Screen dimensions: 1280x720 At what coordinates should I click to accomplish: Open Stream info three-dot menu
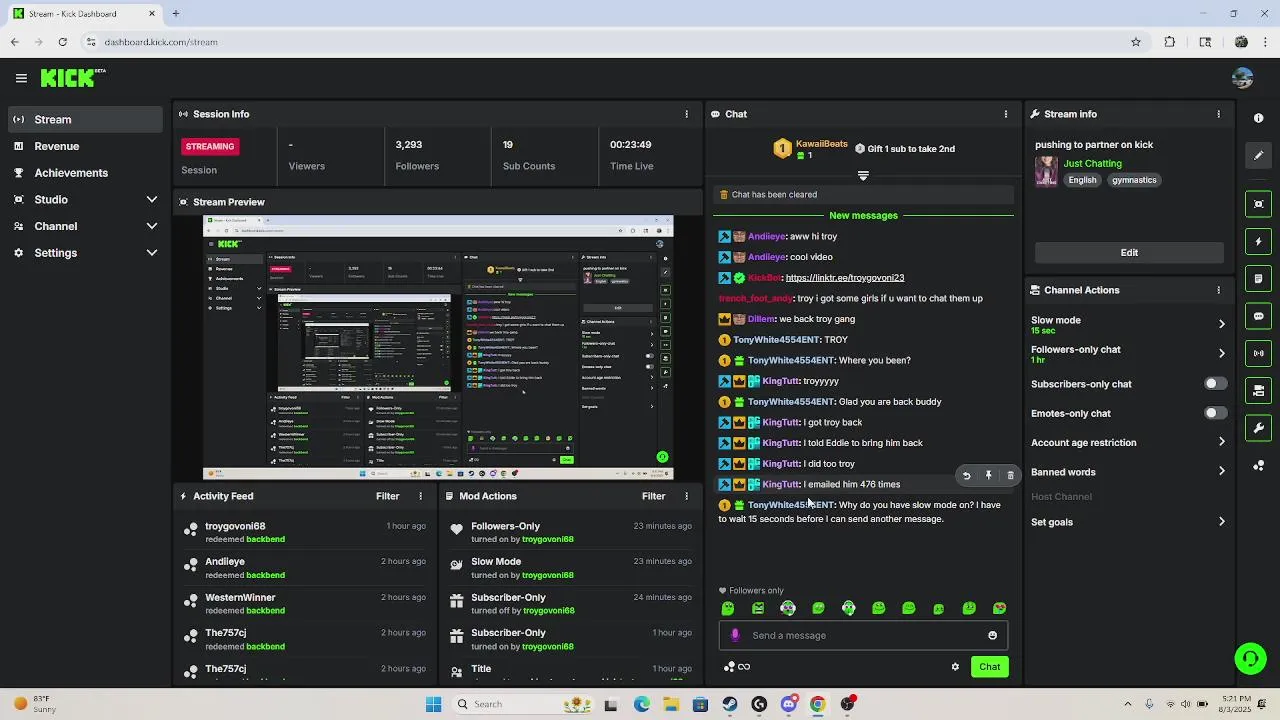coord(1218,114)
